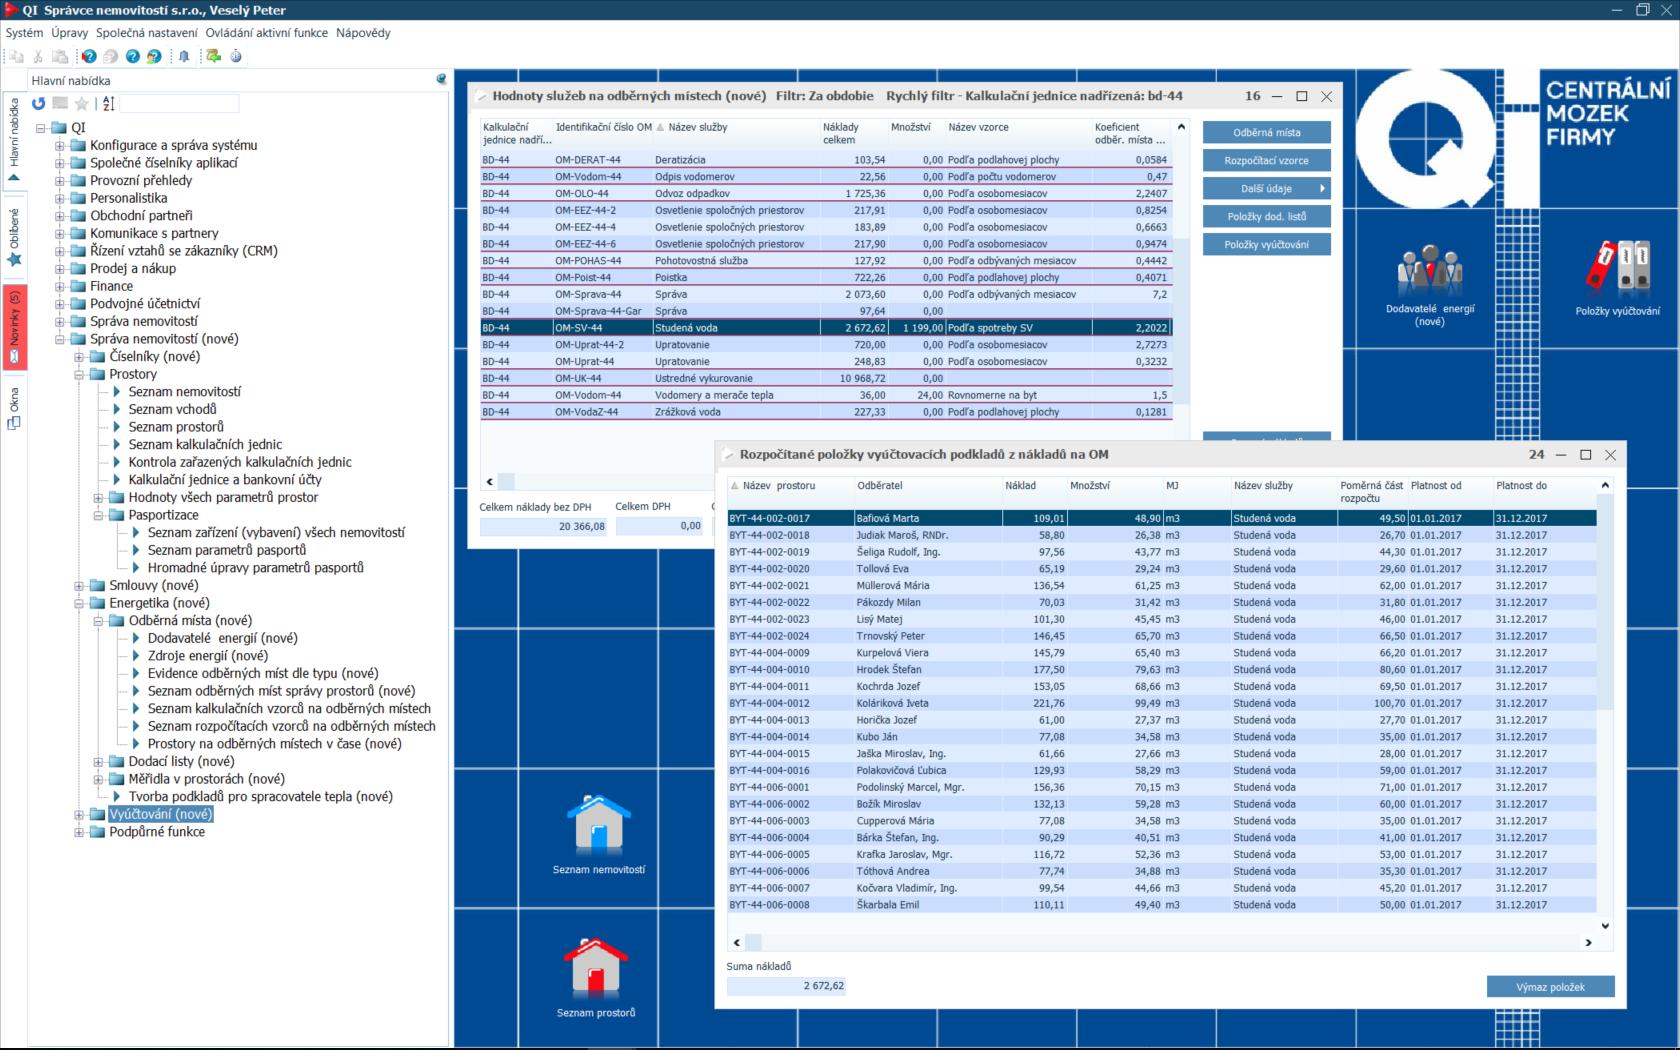Click the help icon with person figure
Screen dimensions: 1680x1050
[154, 57]
